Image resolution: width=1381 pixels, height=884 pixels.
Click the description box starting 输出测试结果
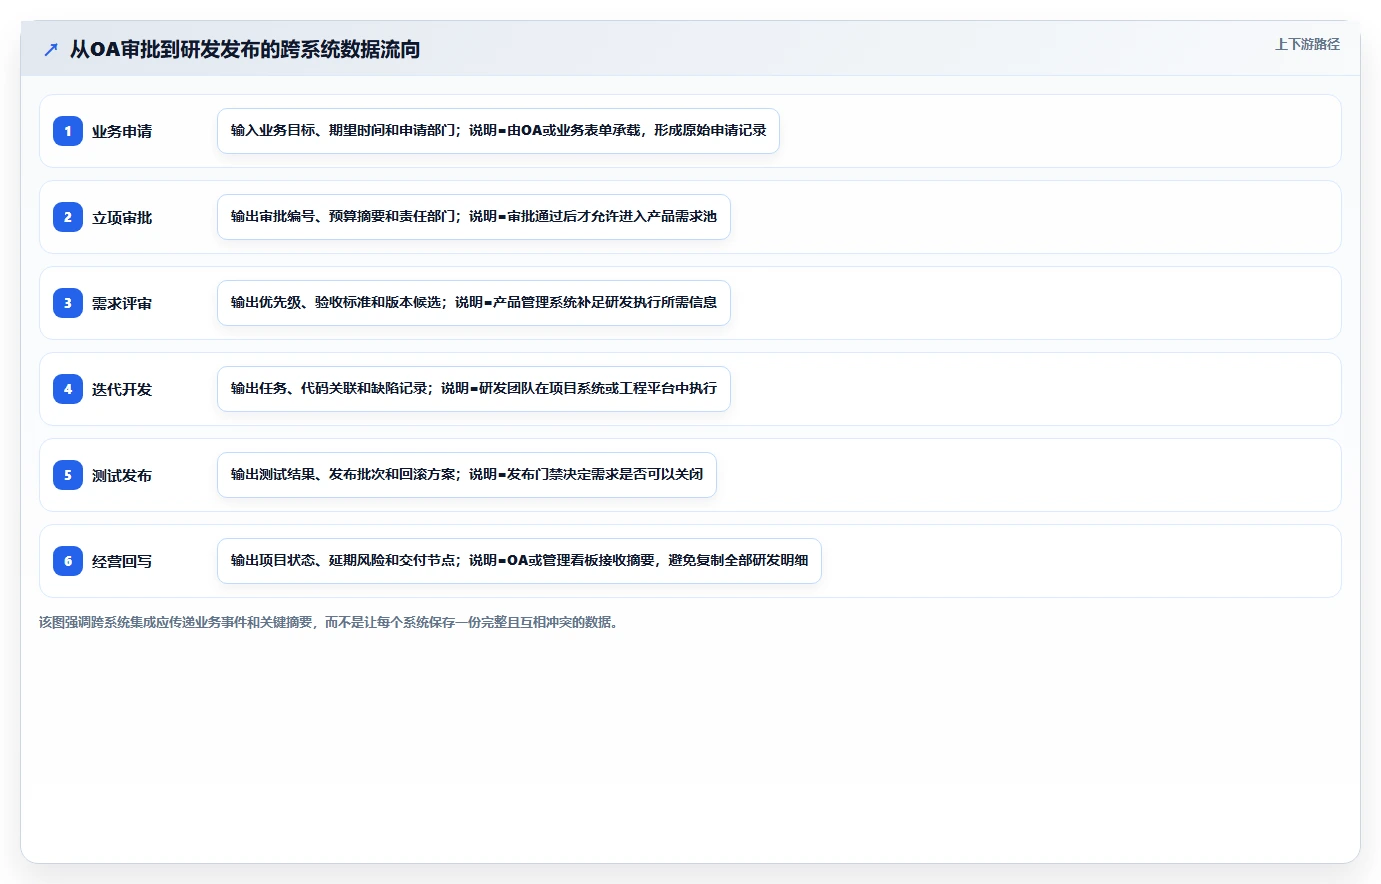pos(467,475)
